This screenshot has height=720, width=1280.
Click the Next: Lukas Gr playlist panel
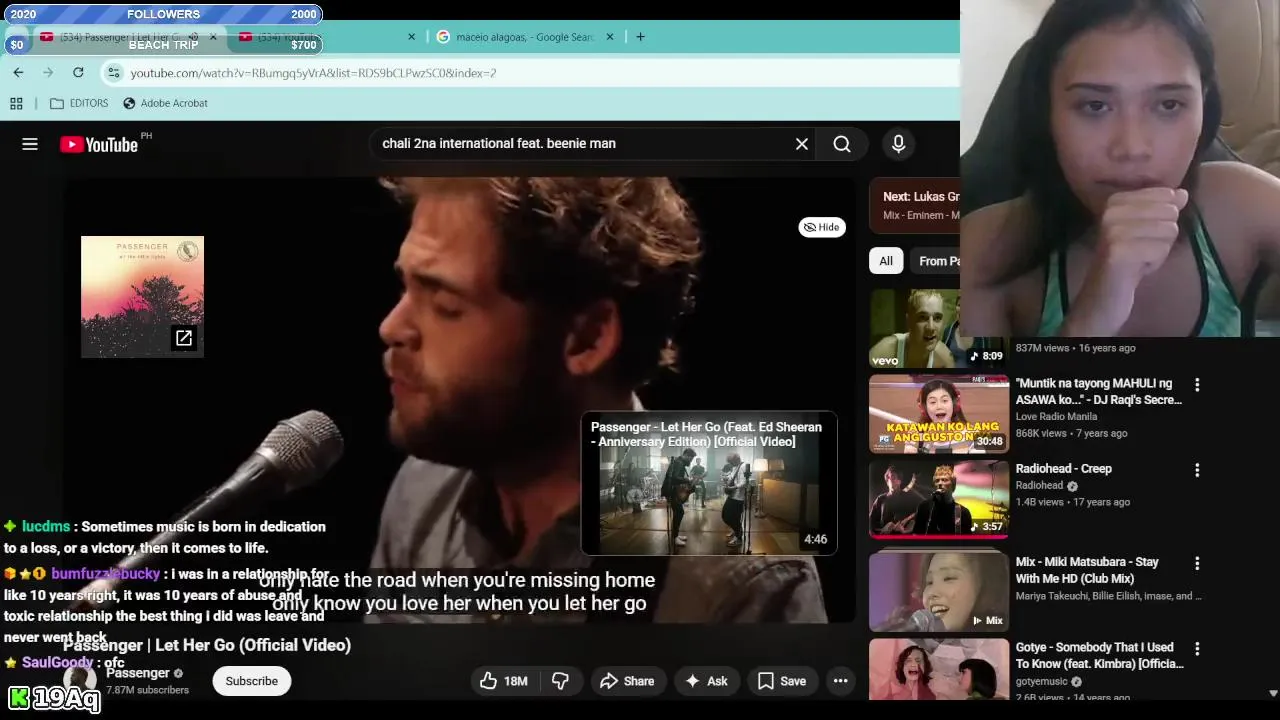[x=915, y=205]
